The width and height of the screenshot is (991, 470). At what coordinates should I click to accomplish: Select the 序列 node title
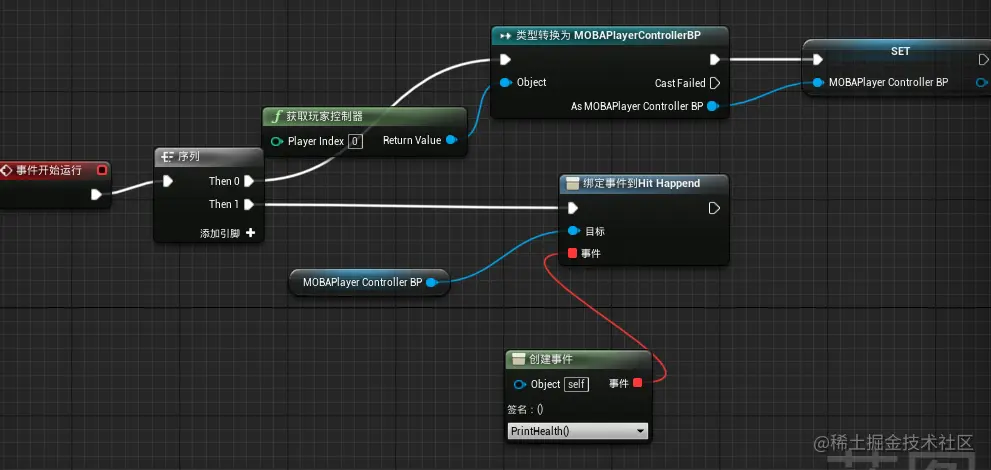click(190, 157)
